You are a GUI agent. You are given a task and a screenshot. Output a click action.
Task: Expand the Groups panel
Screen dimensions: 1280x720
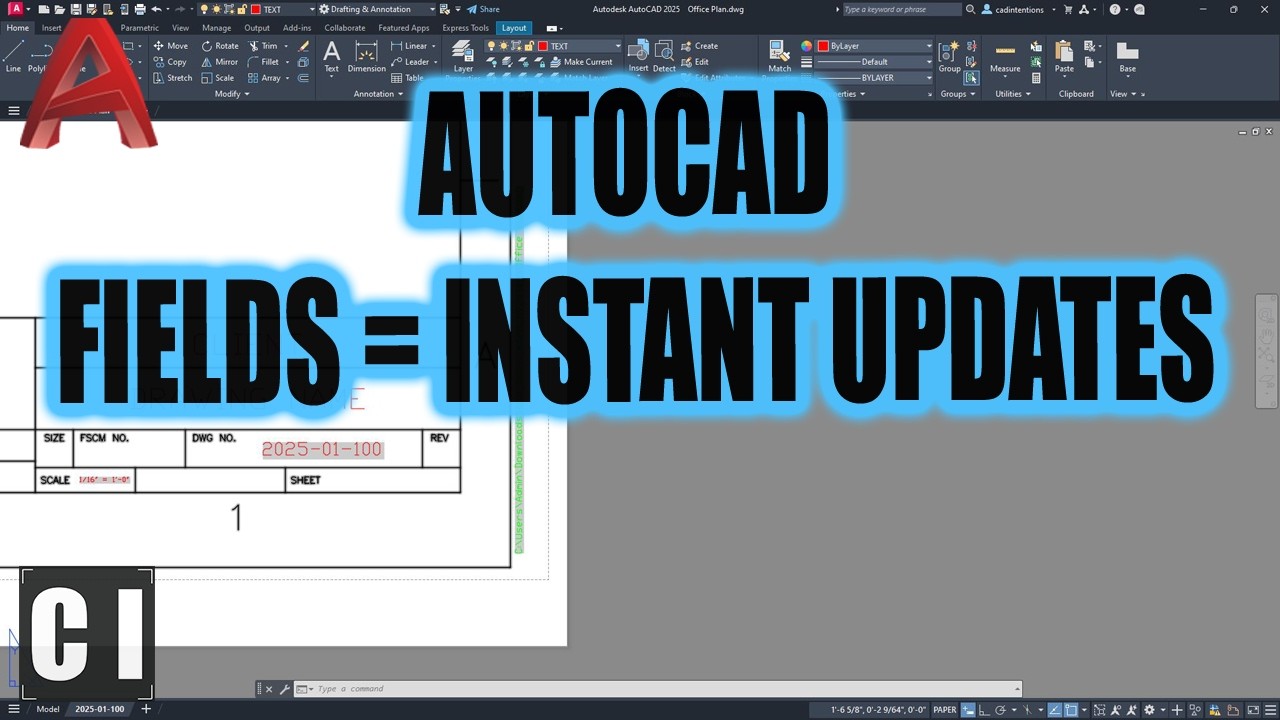pyautogui.click(x=957, y=94)
